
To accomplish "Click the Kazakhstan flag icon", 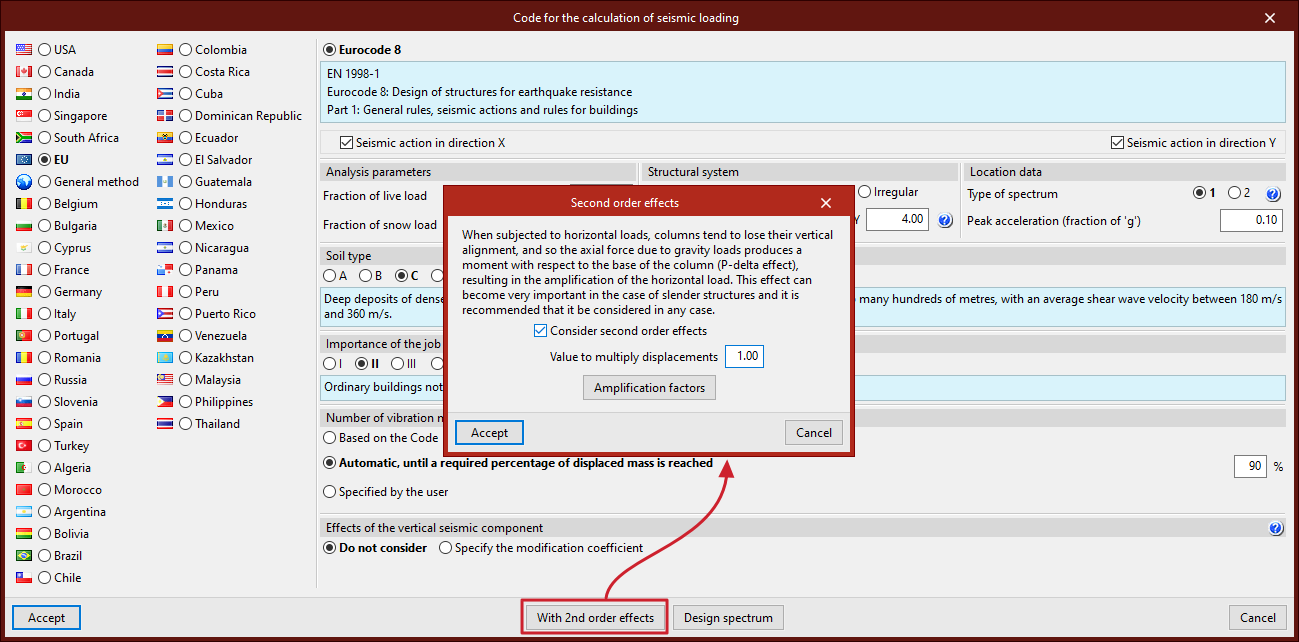I will coord(165,358).
